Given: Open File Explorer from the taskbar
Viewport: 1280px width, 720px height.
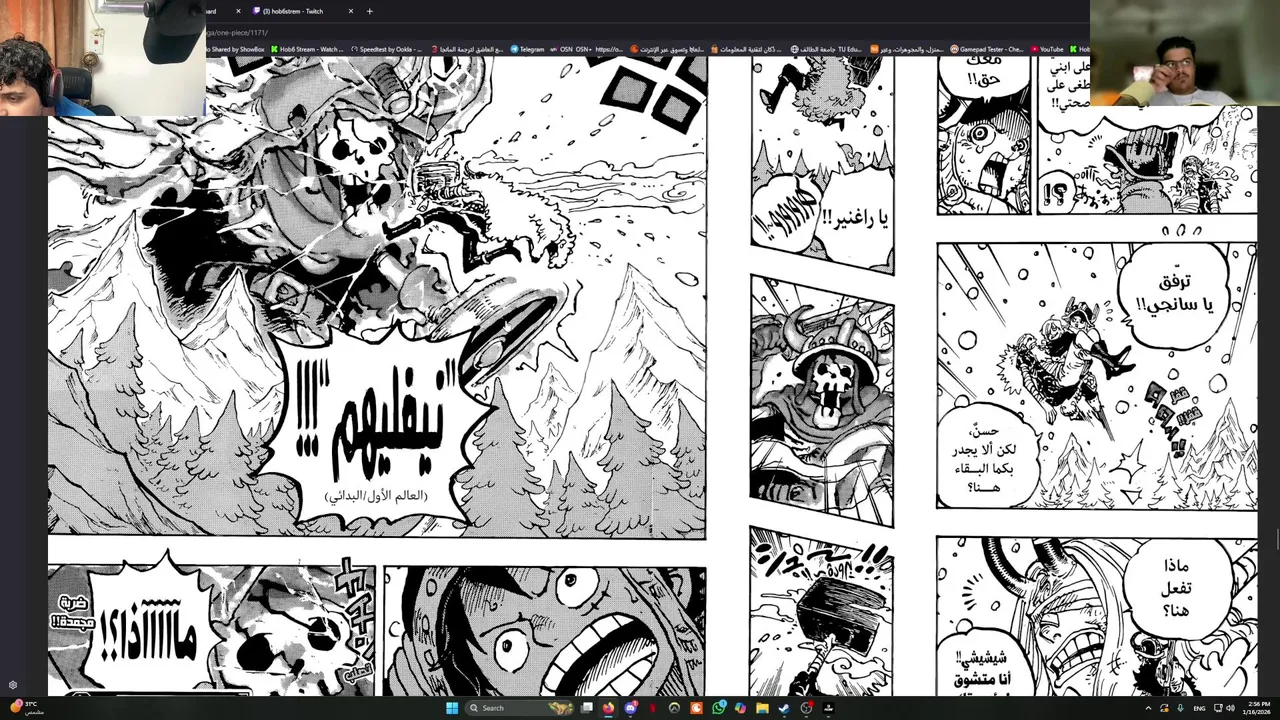Looking at the screenshot, I should click(762, 708).
